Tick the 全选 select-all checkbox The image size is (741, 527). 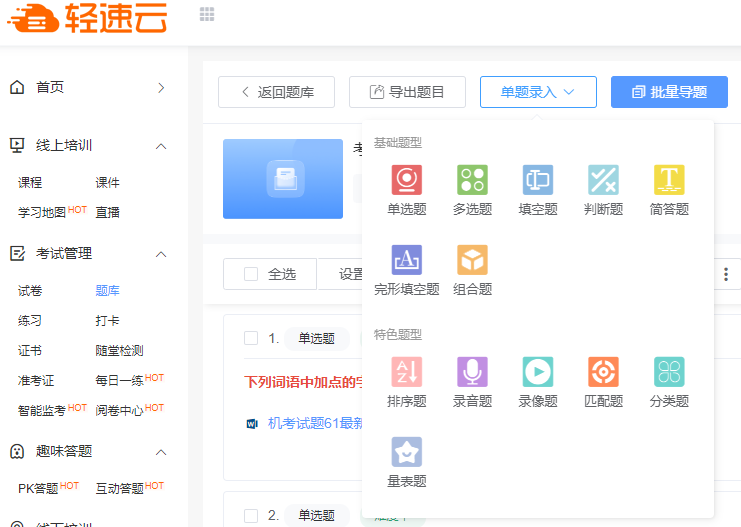[251, 274]
